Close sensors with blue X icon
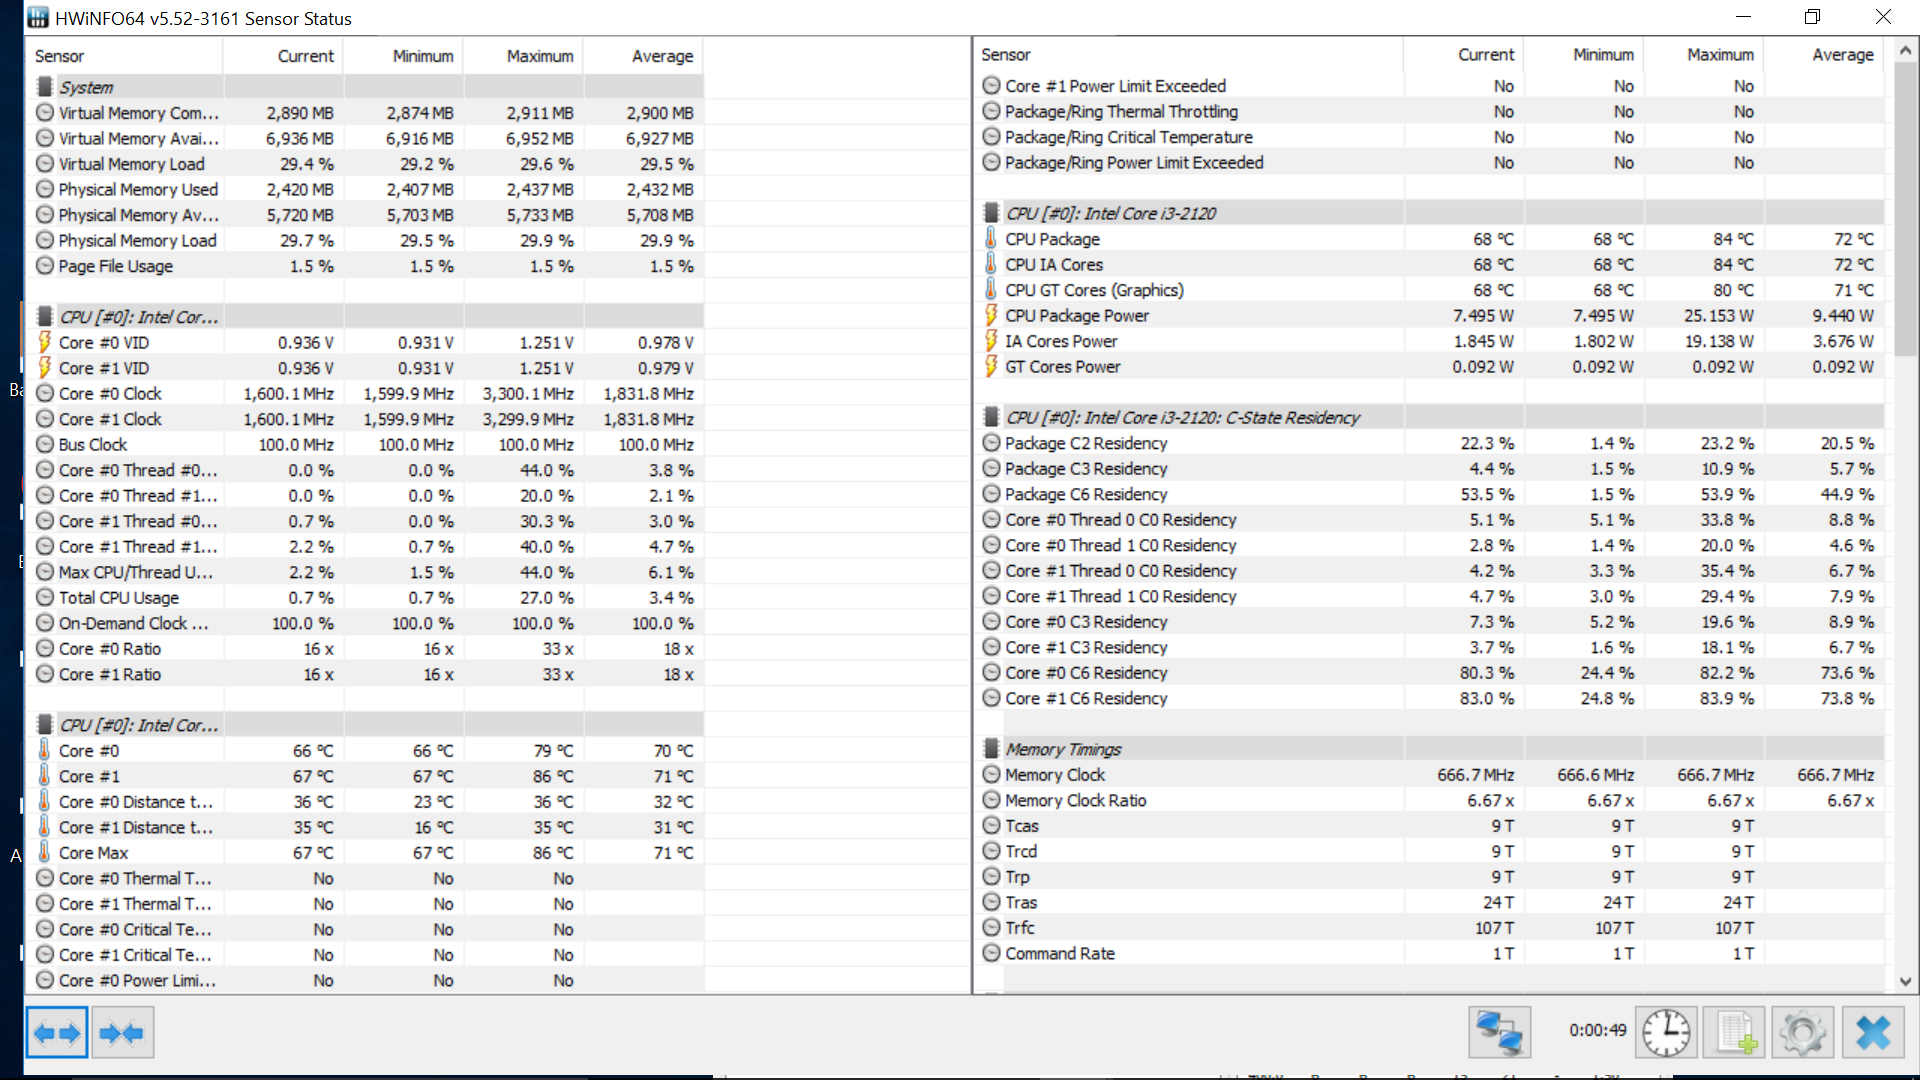 [1872, 1032]
